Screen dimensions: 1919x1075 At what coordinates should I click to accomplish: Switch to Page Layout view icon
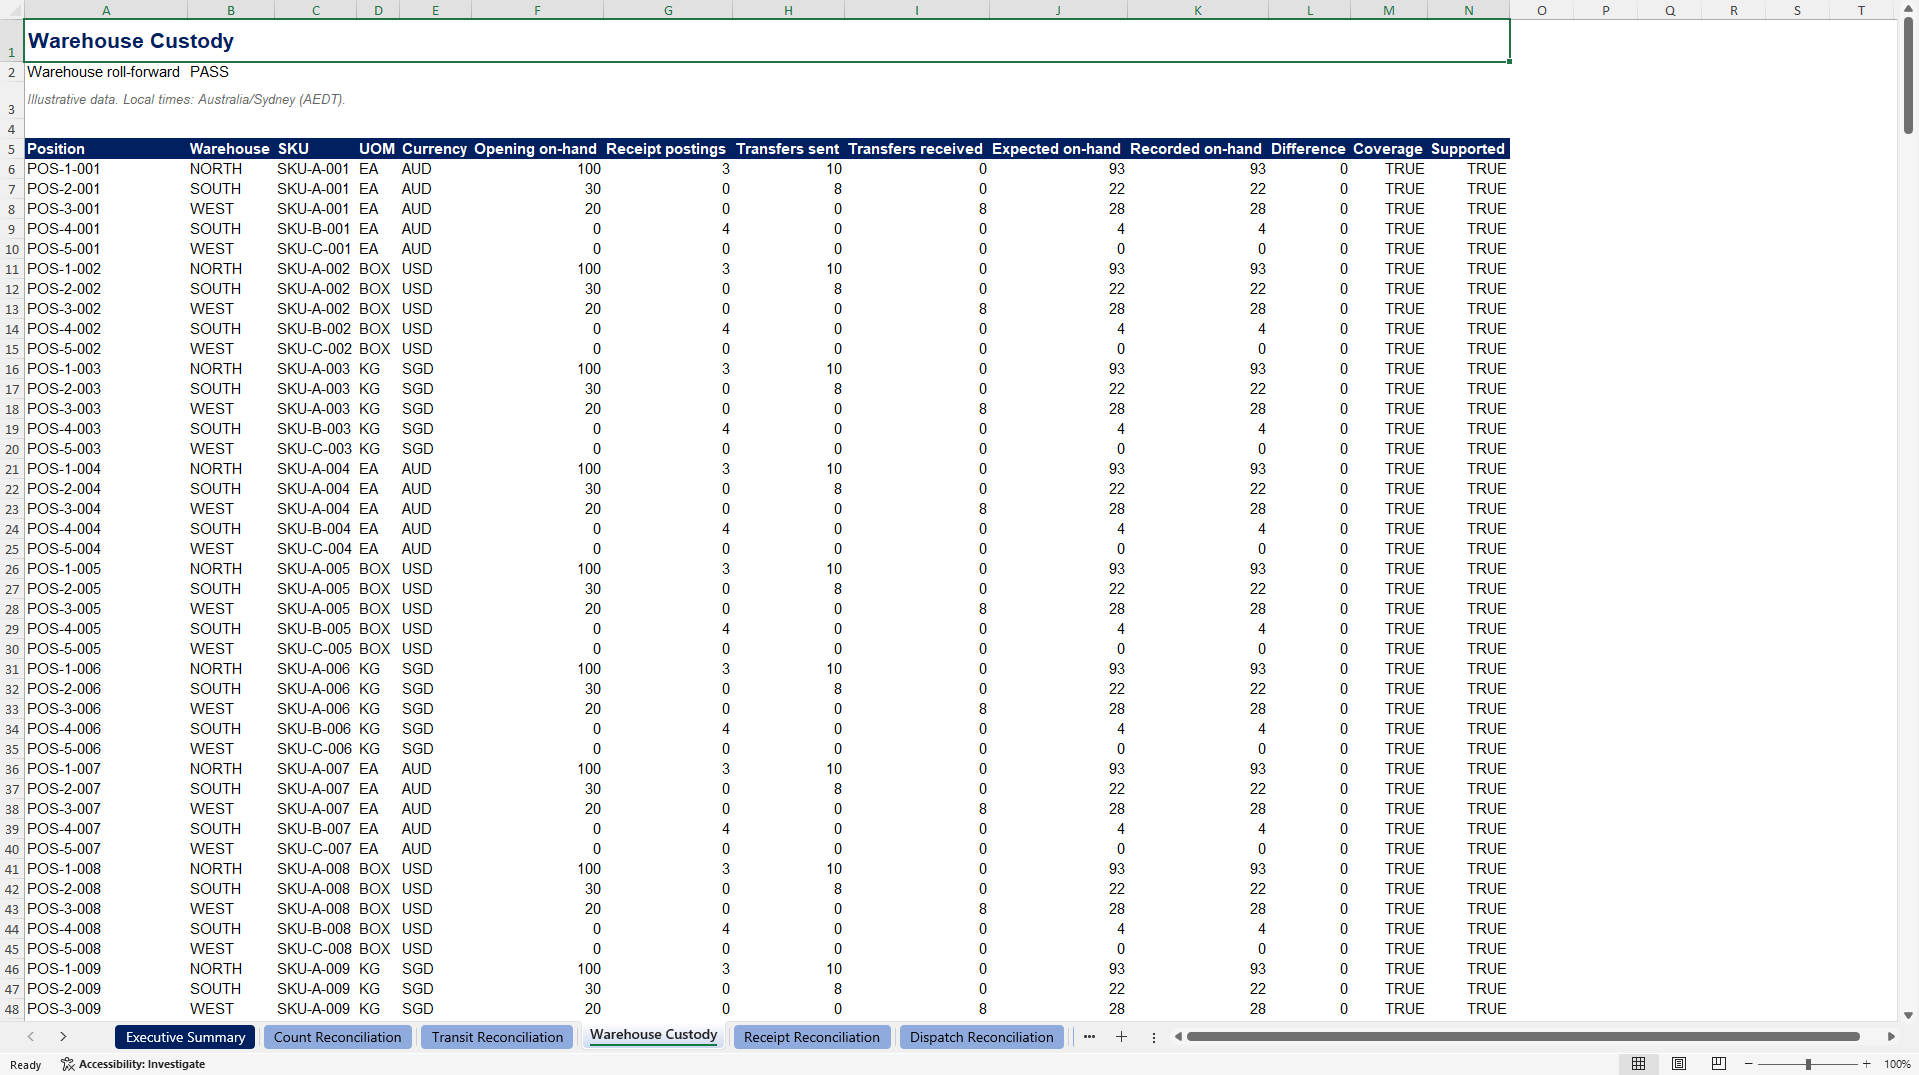click(x=1679, y=1064)
